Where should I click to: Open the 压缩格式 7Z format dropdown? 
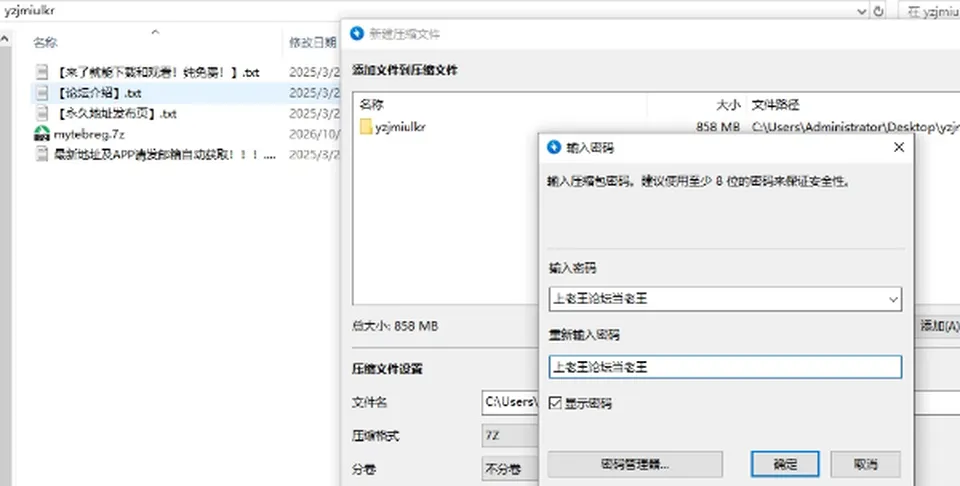pos(510,436)
